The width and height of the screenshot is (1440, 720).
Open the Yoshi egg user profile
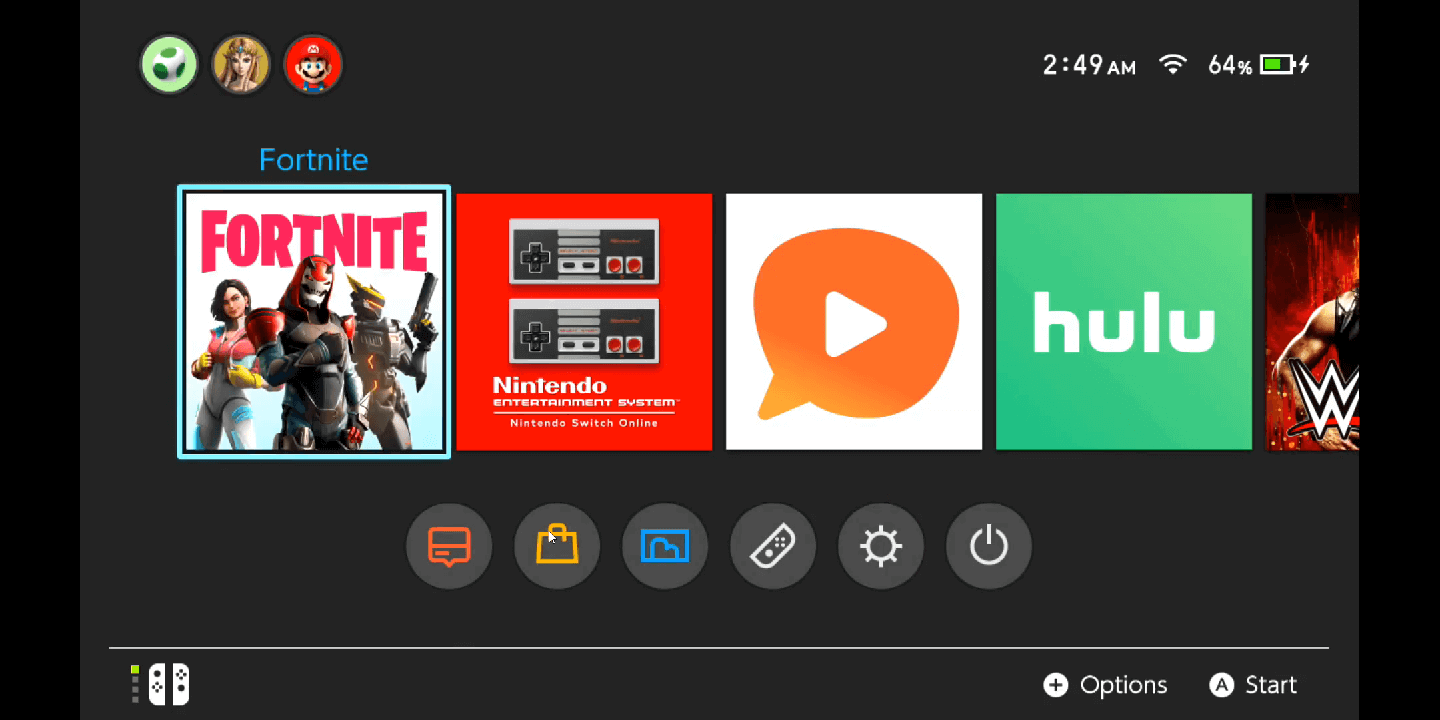click(169, 65)
